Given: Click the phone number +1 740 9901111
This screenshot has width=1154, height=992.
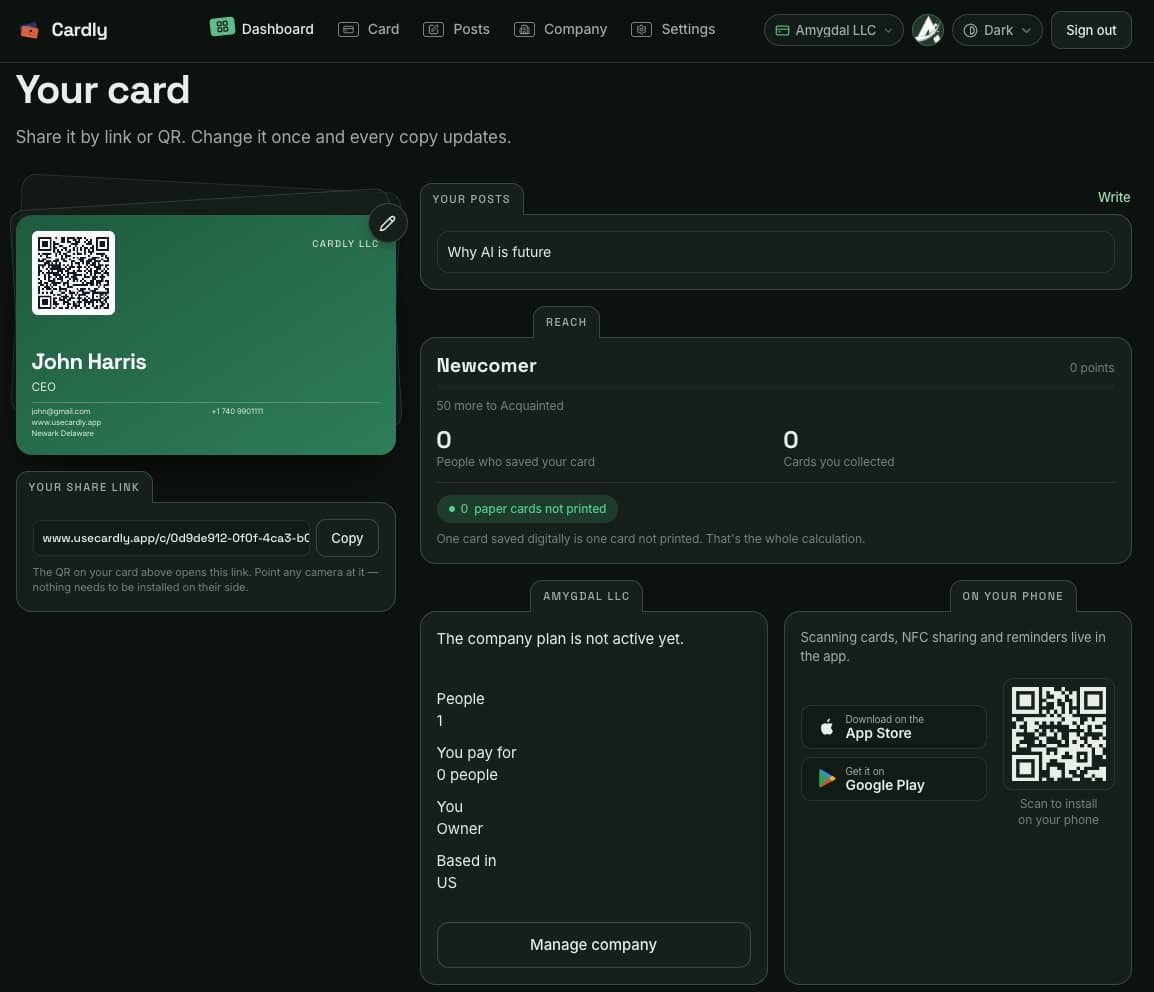Looking at the screenshot, I should [237, 411].
